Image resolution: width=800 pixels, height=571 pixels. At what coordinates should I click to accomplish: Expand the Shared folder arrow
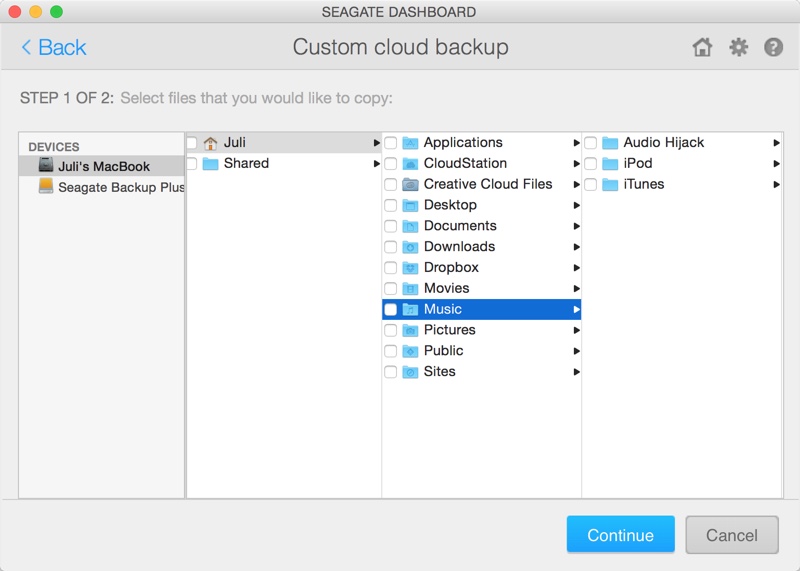pos(376,164)
